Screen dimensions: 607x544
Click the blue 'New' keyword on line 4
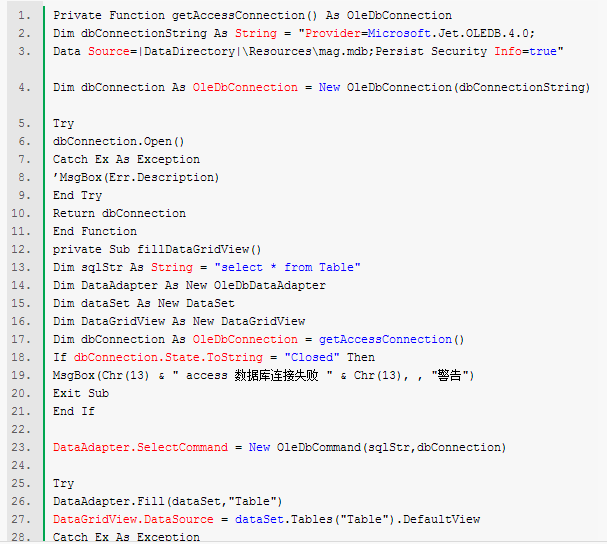pyautogui.click(x=329, y=88)
